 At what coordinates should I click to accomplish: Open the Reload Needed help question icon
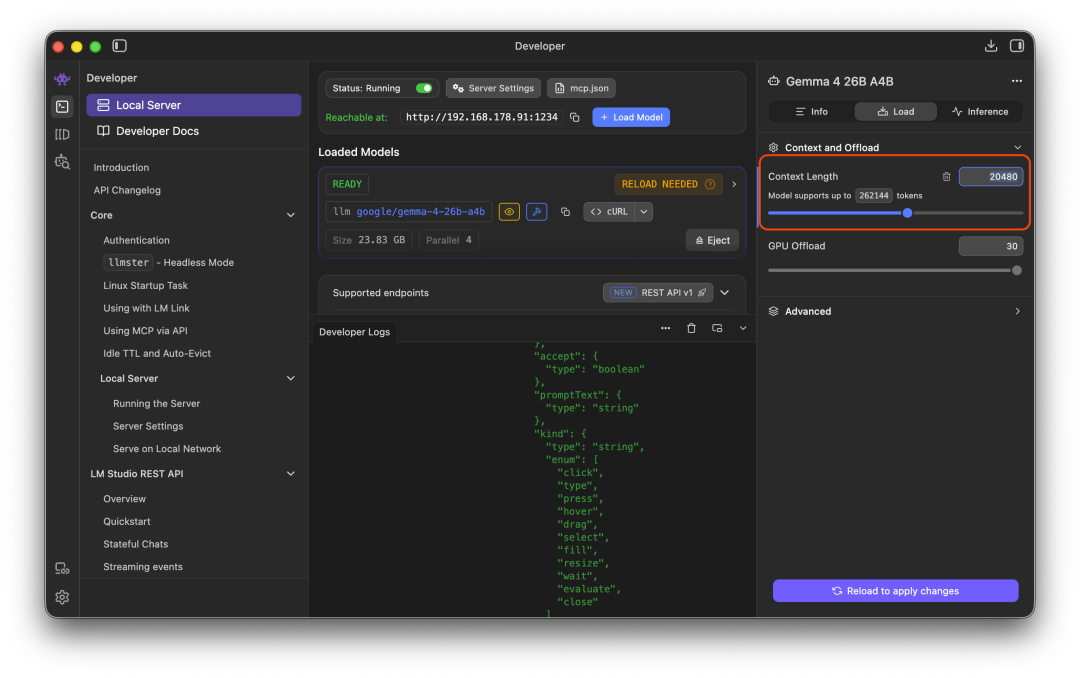(710, 184)
